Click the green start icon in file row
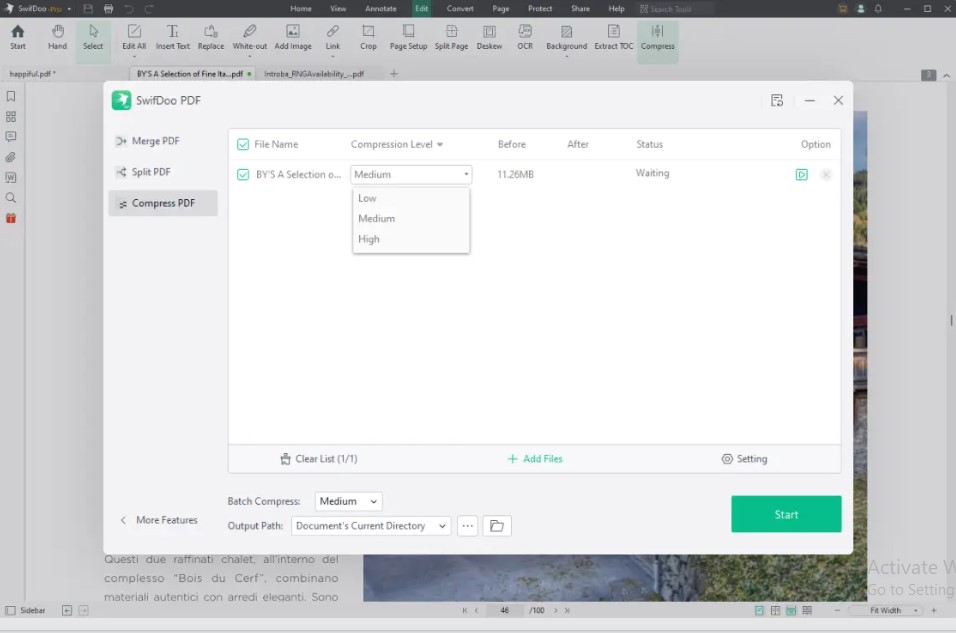 point(802,174)
